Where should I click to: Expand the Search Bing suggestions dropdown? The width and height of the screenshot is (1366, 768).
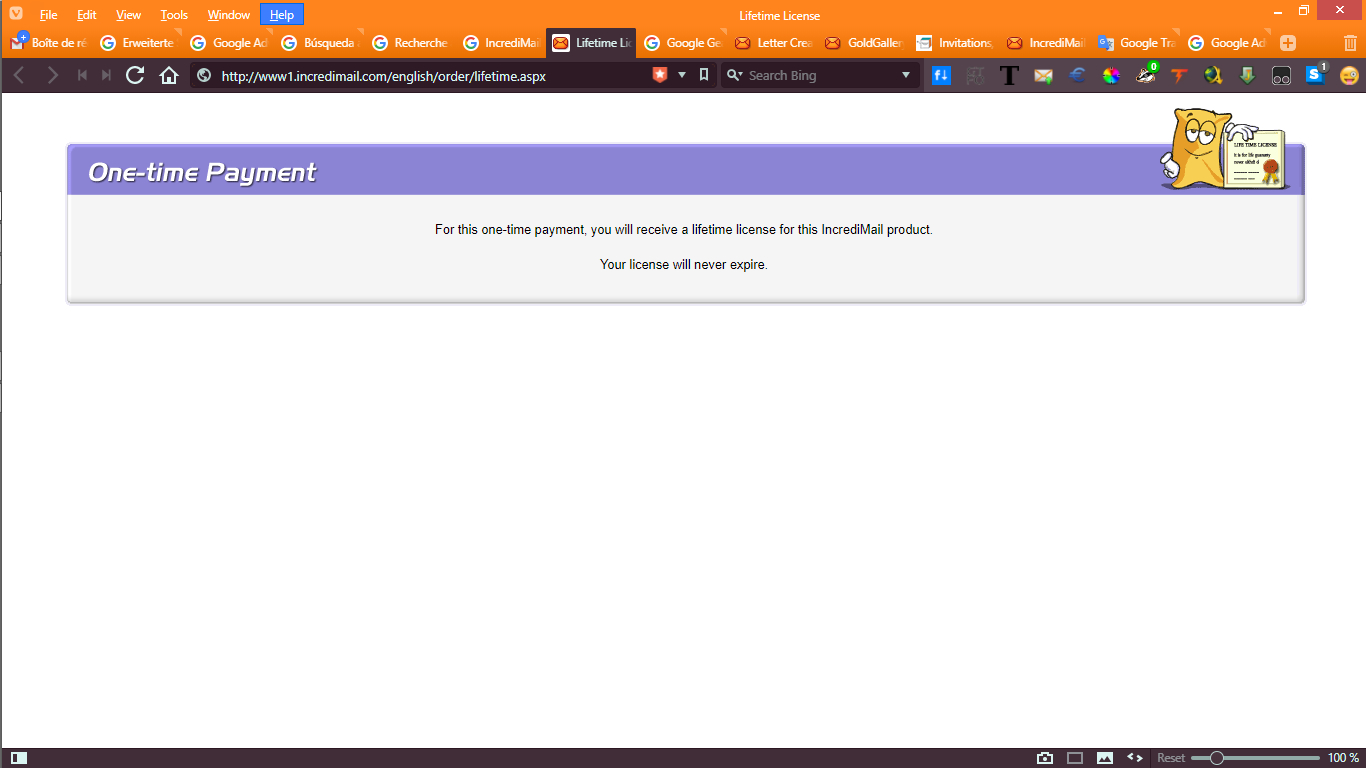point(906,75)
